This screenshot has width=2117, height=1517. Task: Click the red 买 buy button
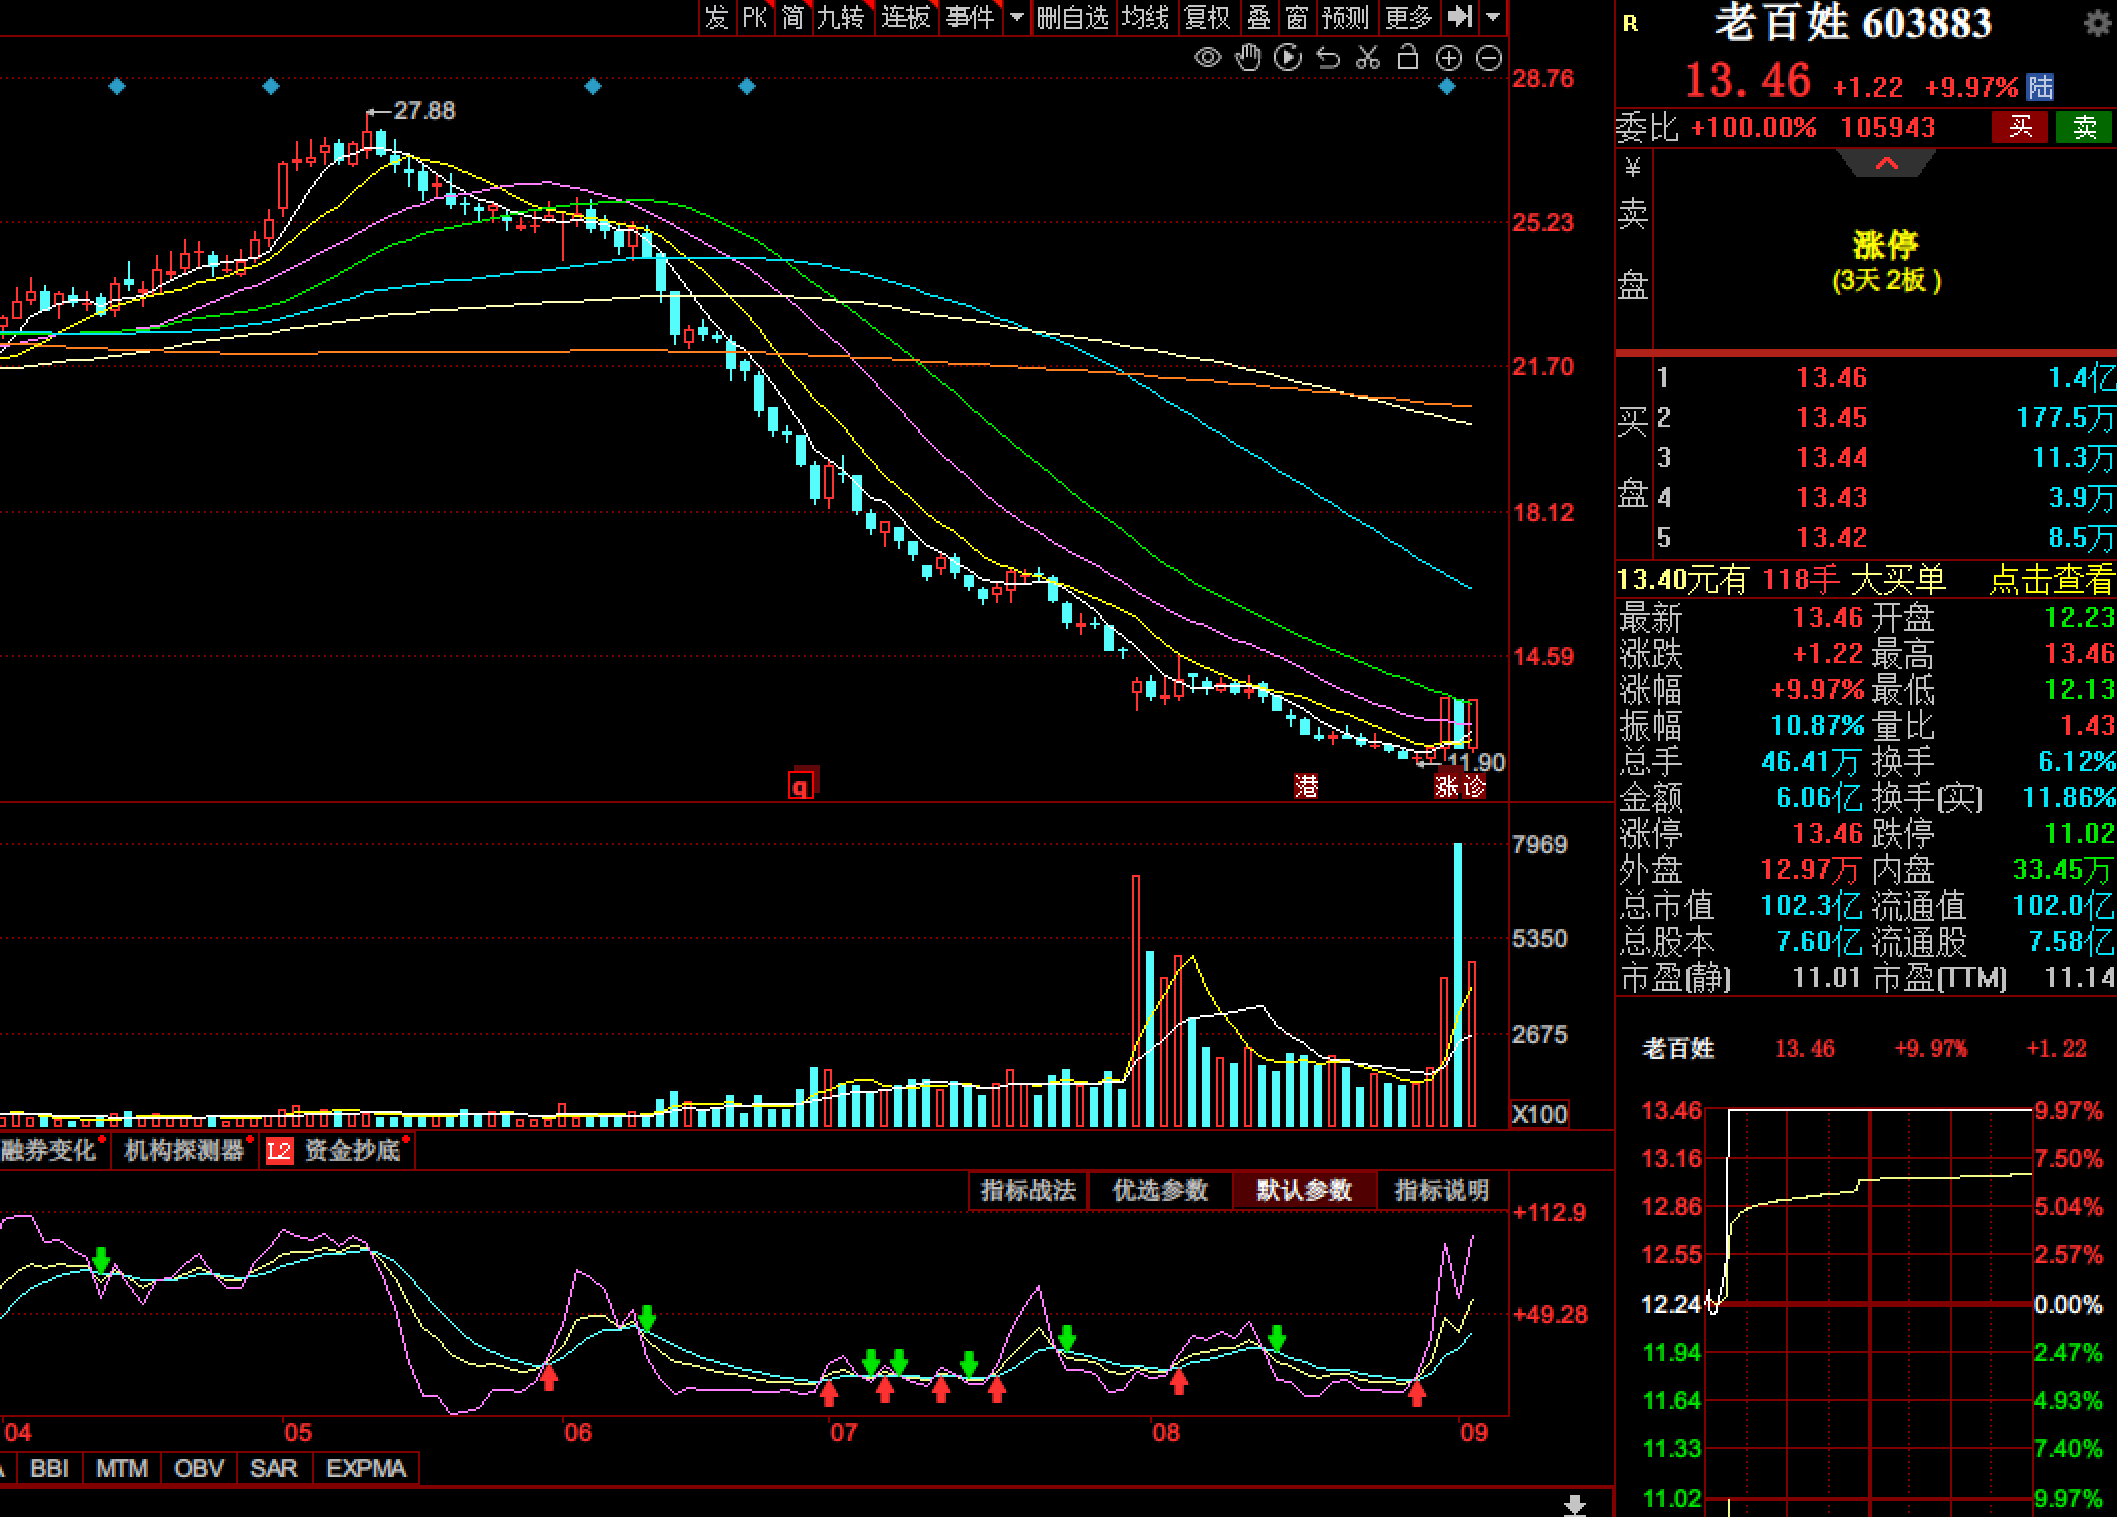coord(2021,127)
